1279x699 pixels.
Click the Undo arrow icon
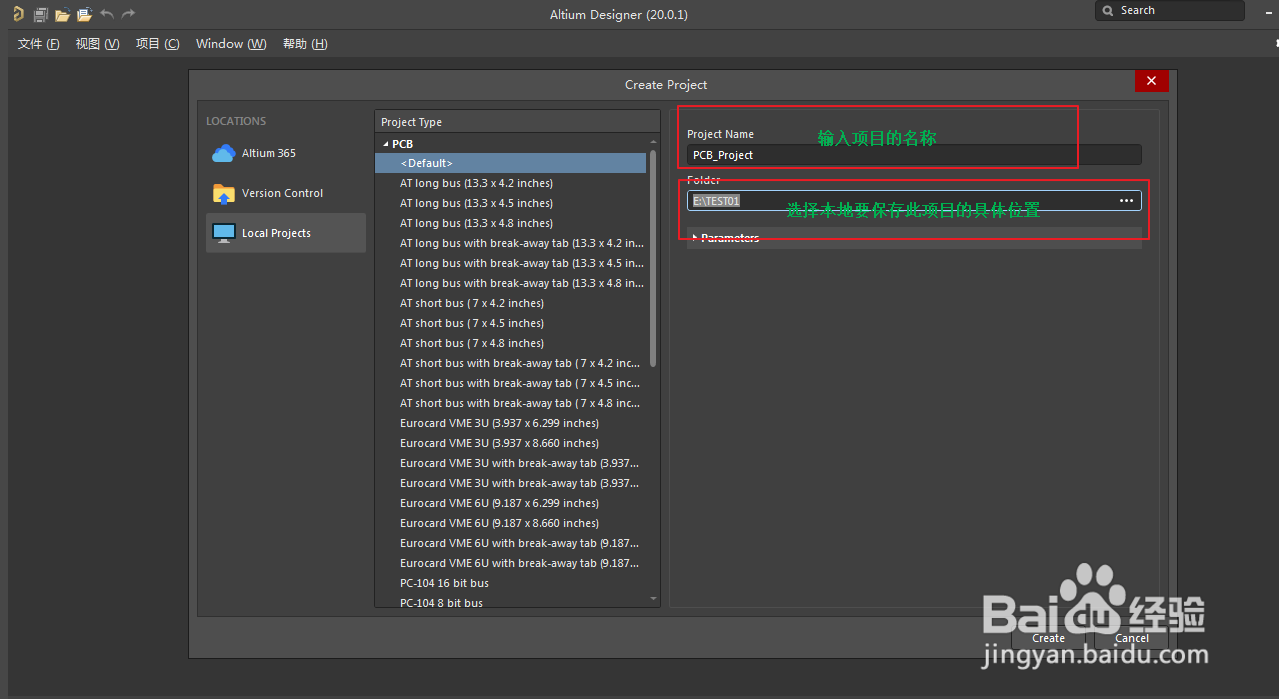tap(107, 14)
